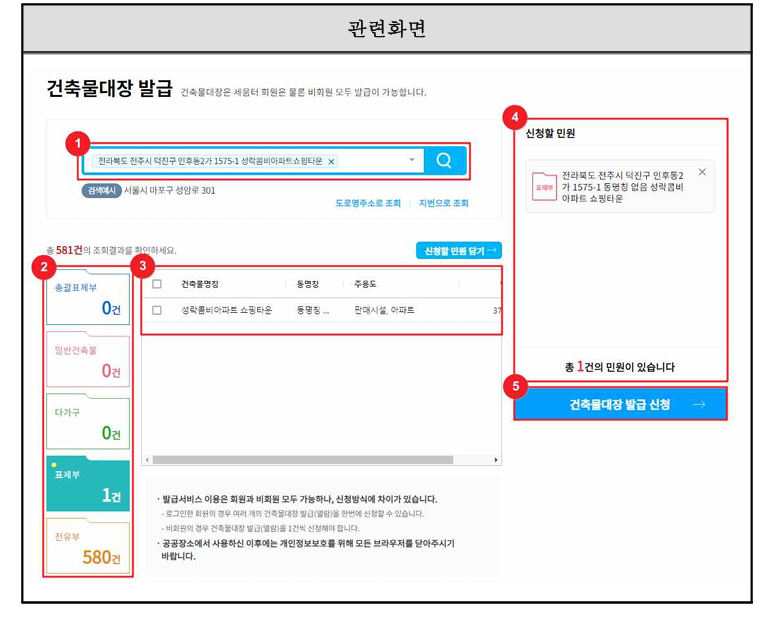This screenshot has width=783, height=618.
Task: Expand the address search dropdown arrow
Action: click(411, 160)
